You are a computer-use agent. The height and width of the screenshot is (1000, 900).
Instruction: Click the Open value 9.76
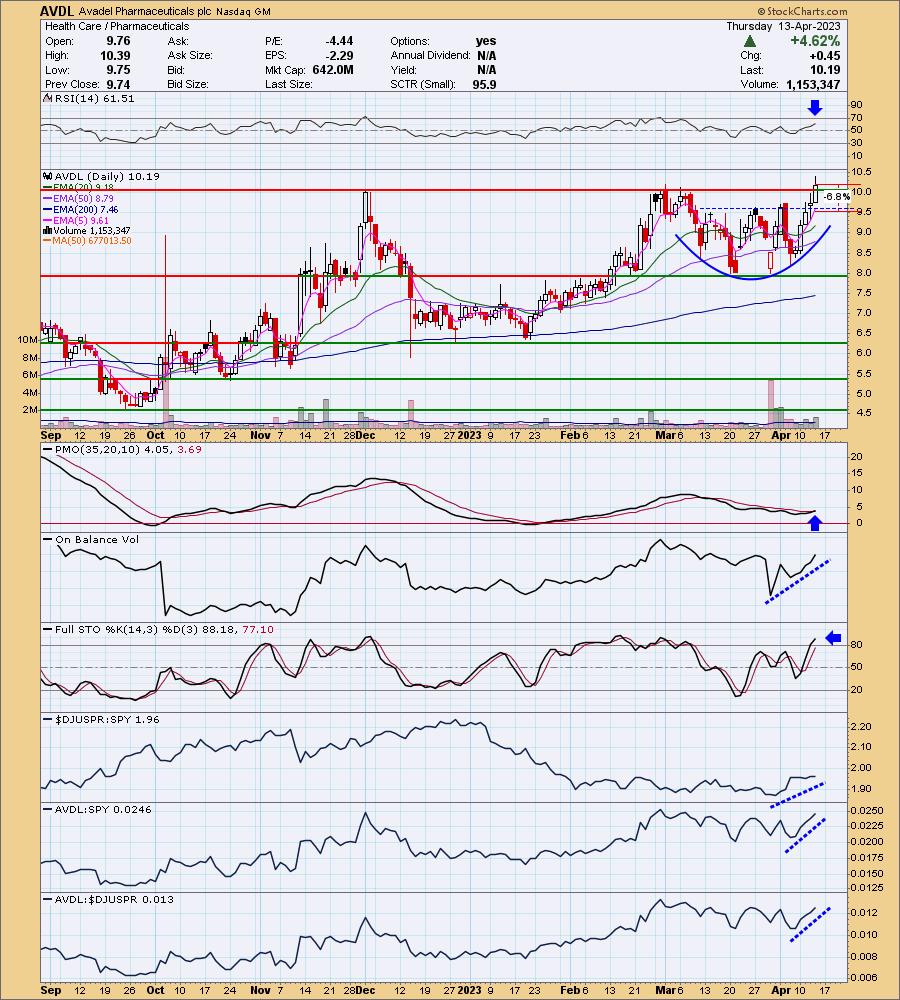tap(118, 41)
